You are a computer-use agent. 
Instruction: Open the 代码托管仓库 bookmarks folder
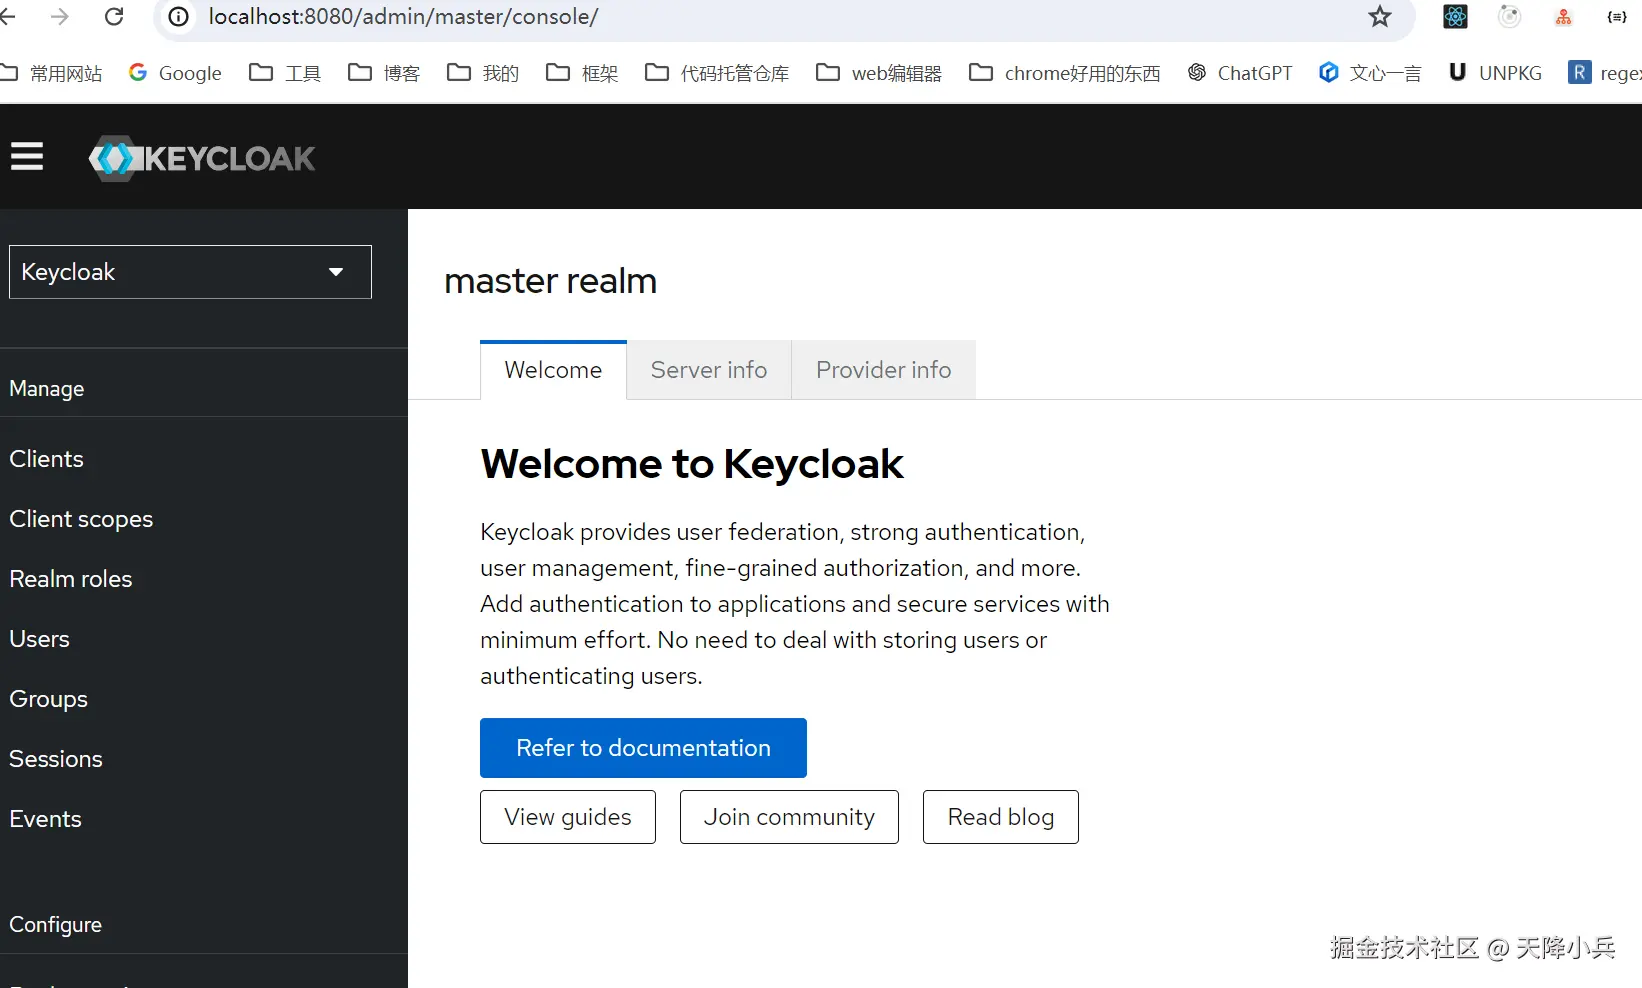(x=717, y=73)
